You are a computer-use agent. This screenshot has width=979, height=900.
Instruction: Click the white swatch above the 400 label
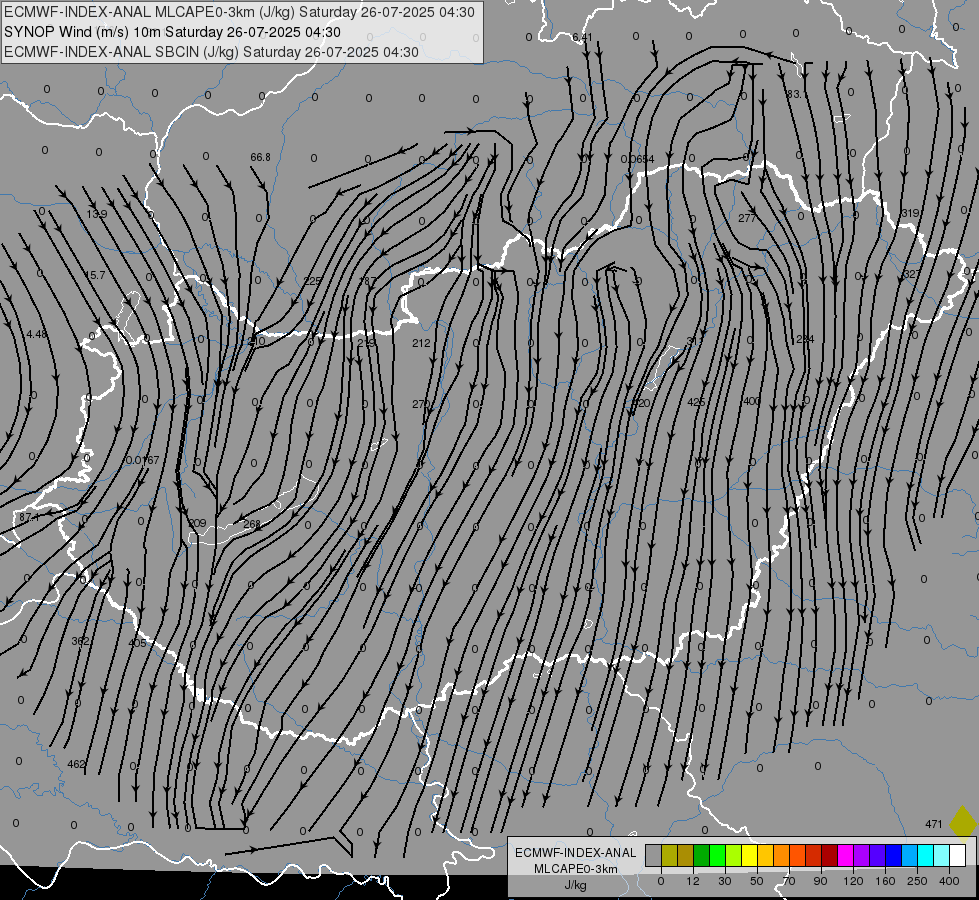pyautogui.click(x=957, y=855)
